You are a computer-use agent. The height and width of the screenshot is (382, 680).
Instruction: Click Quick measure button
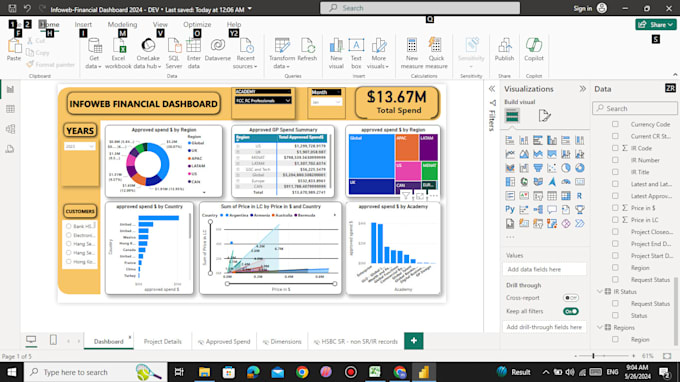pyautogui.click(x=436, y=53)
